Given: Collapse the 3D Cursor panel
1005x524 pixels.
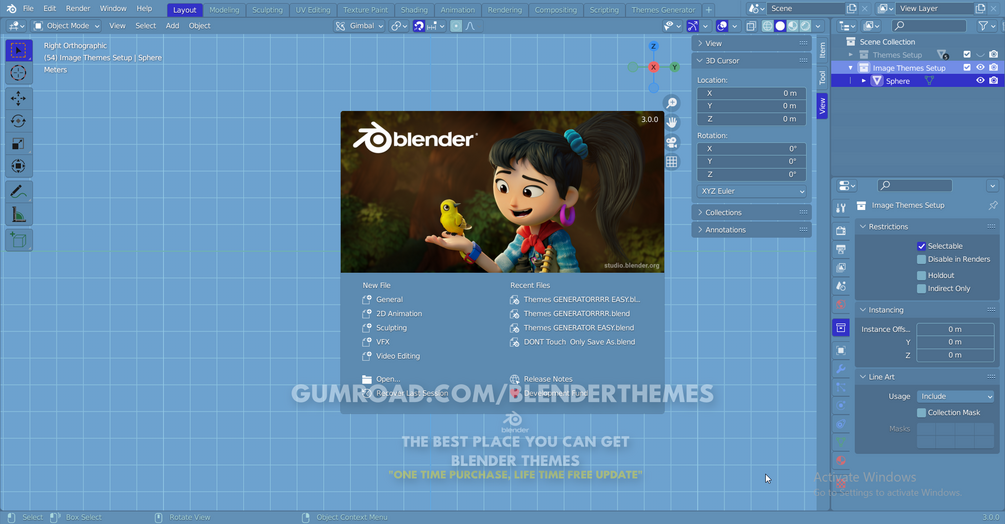Looking at the screenshot, I should click(x=752, y=61).
